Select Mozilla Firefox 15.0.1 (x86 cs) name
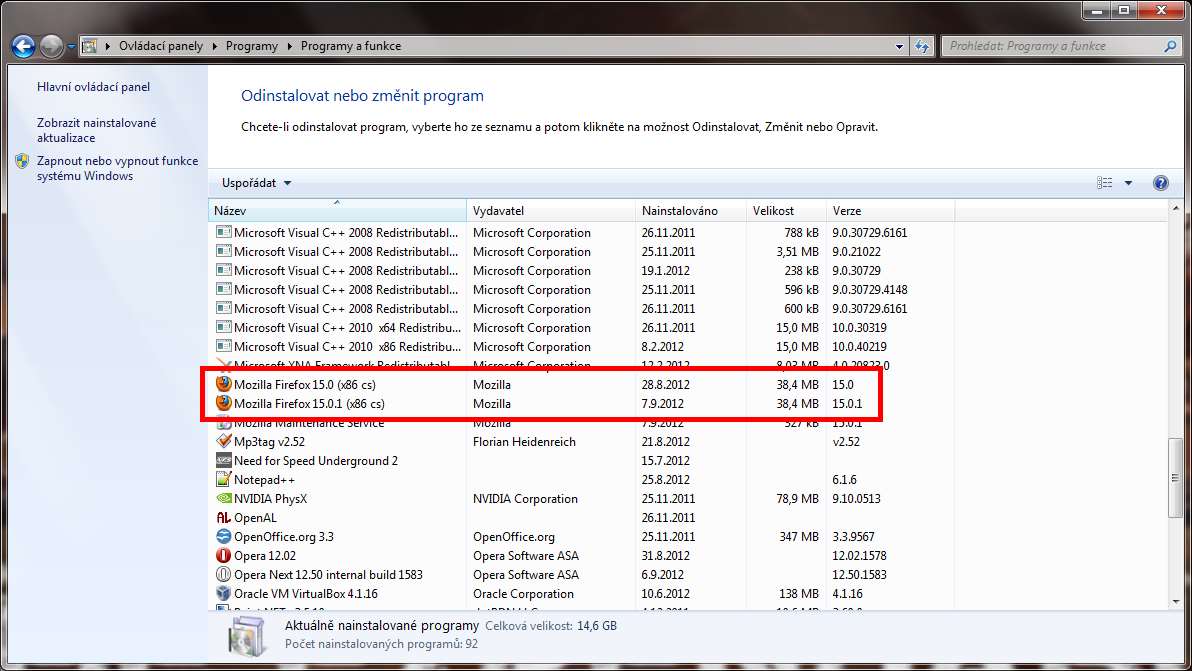 [309, 404]
